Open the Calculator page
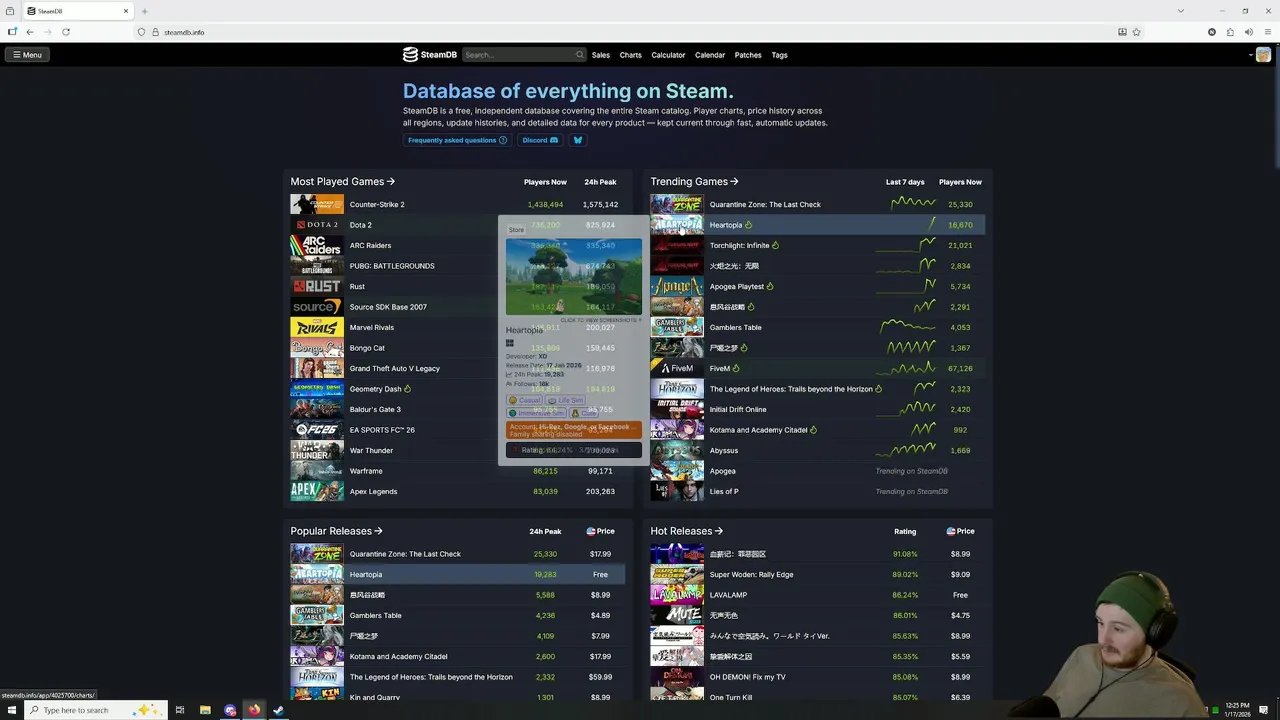The width and height of the screenshot is (1280, 720). click(668, 55)
